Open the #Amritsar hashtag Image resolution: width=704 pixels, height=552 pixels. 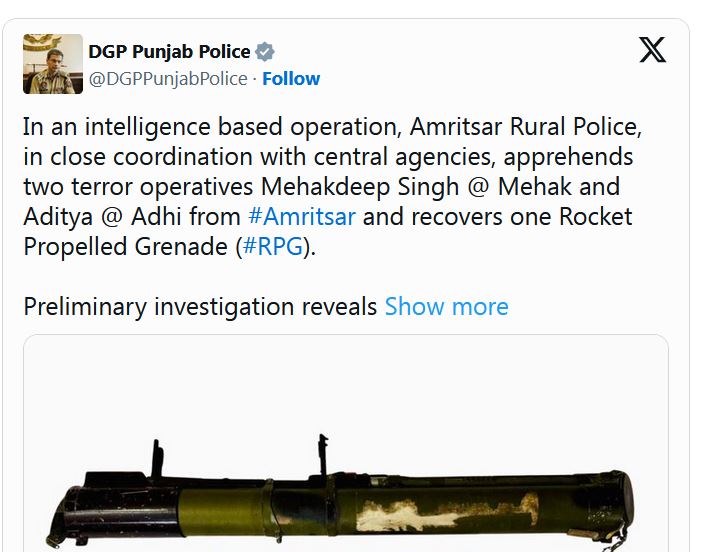(x=302, y=216)
